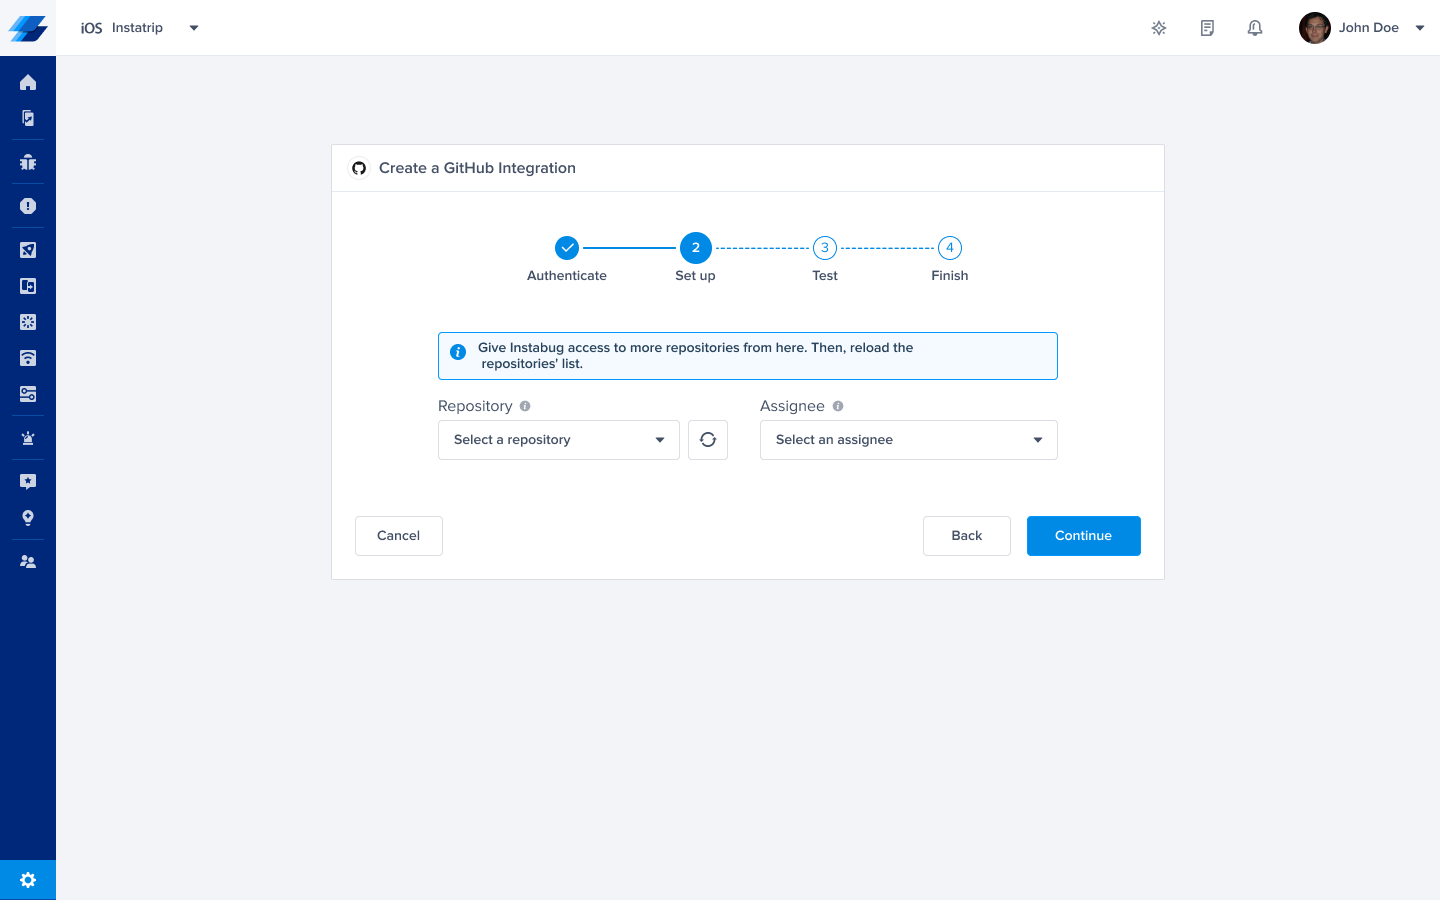The height and width of the screenshot is (900, 1440).
Task: Click step 2 Set up circle
Action: (x=696, y=248)
